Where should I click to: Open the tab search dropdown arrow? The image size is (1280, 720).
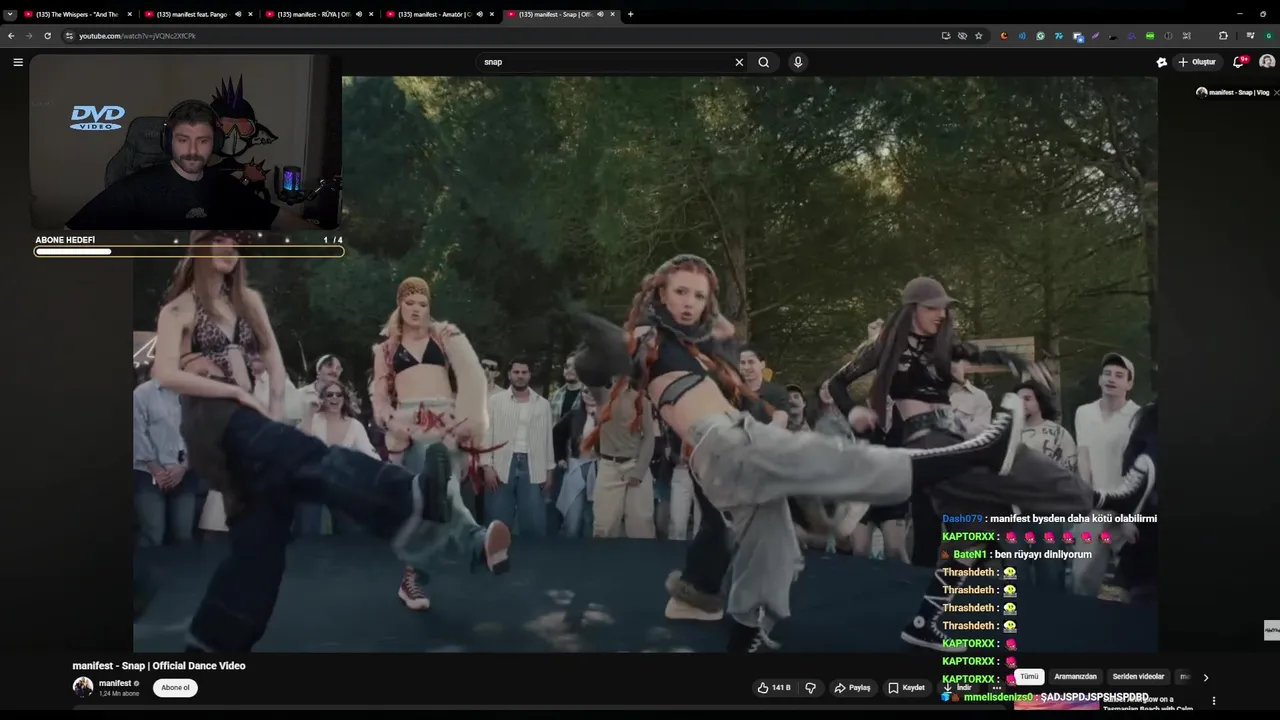pyautogui.click(x=10, y=14)
